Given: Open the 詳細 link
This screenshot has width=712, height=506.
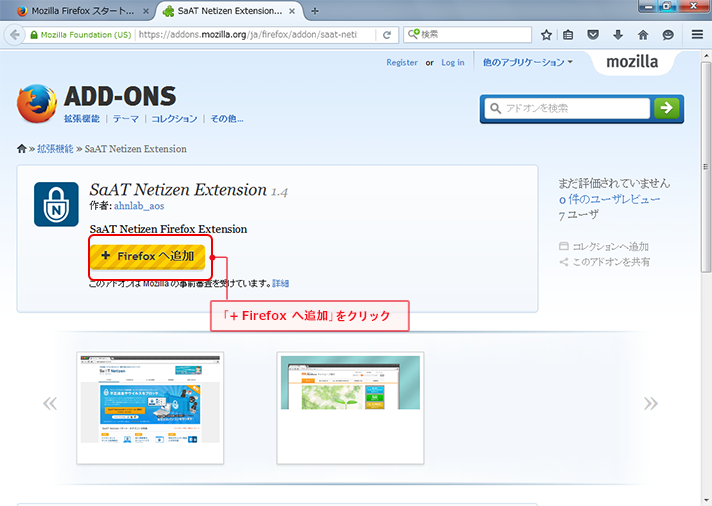Looking at the screenshot, I should (281, 283).
